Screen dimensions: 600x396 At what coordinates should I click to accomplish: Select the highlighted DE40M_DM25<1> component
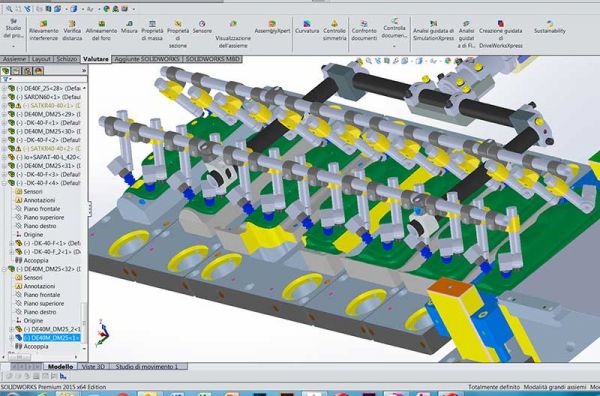click(52, 338)
